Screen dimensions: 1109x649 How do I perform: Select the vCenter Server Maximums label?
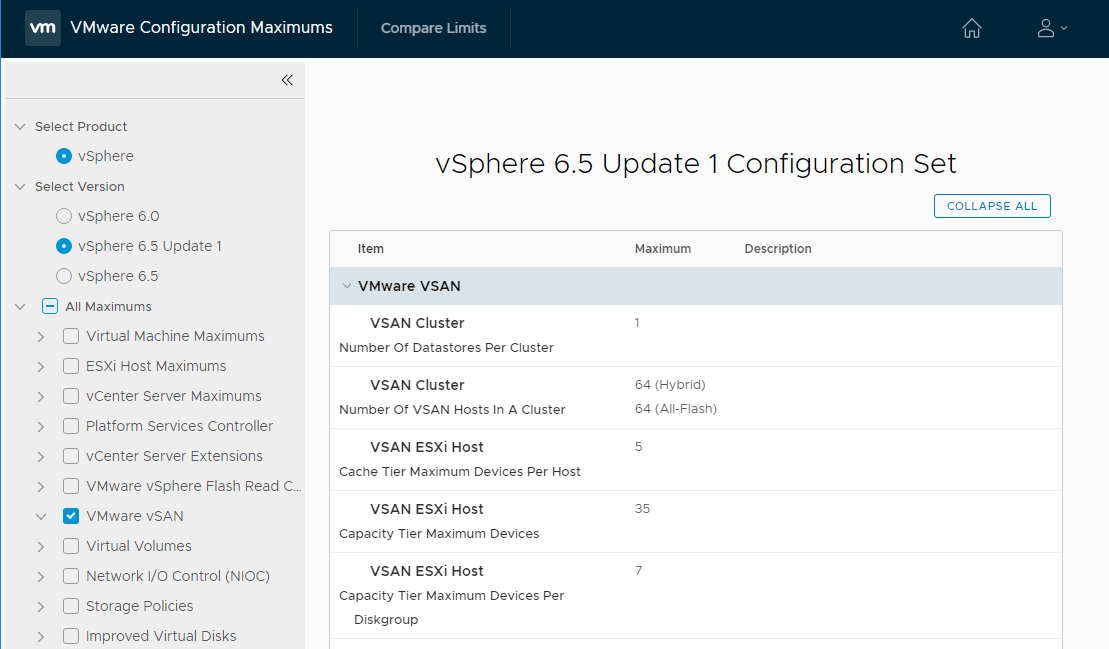pyautogui.click(x=174, y=397)
